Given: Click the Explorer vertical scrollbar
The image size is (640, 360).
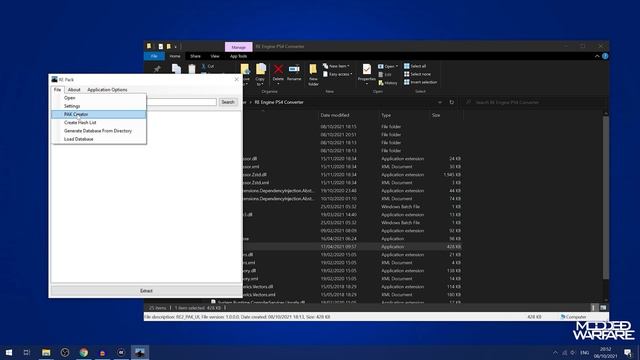Looking at the screenshot, I should pos(606,198).
